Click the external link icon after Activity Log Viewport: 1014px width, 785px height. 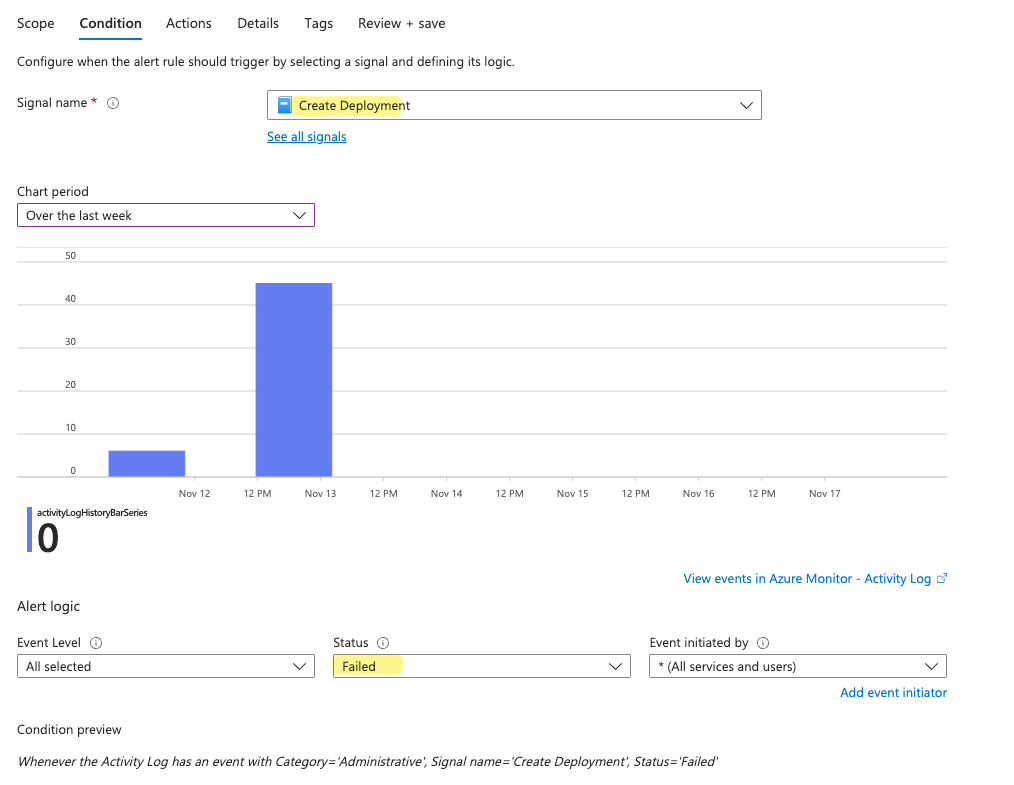click(942, 578)
